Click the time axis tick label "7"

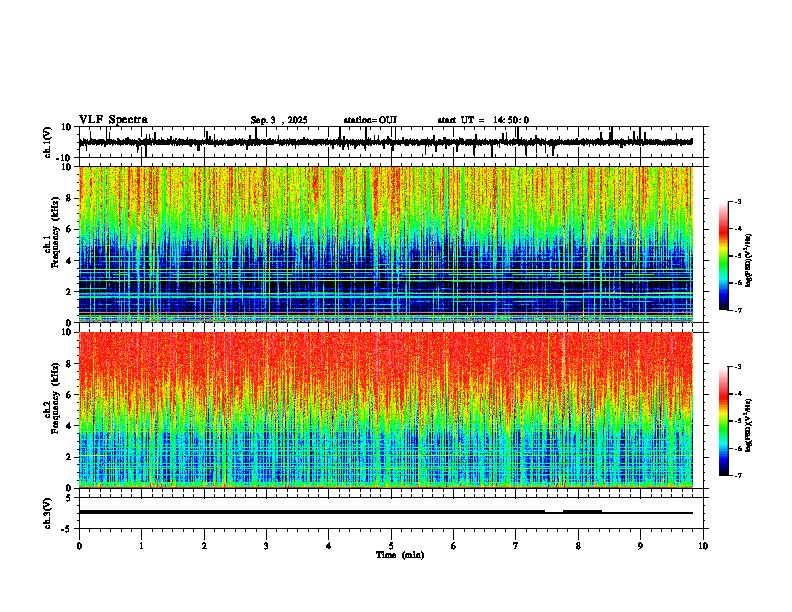[x=516, y=546]
